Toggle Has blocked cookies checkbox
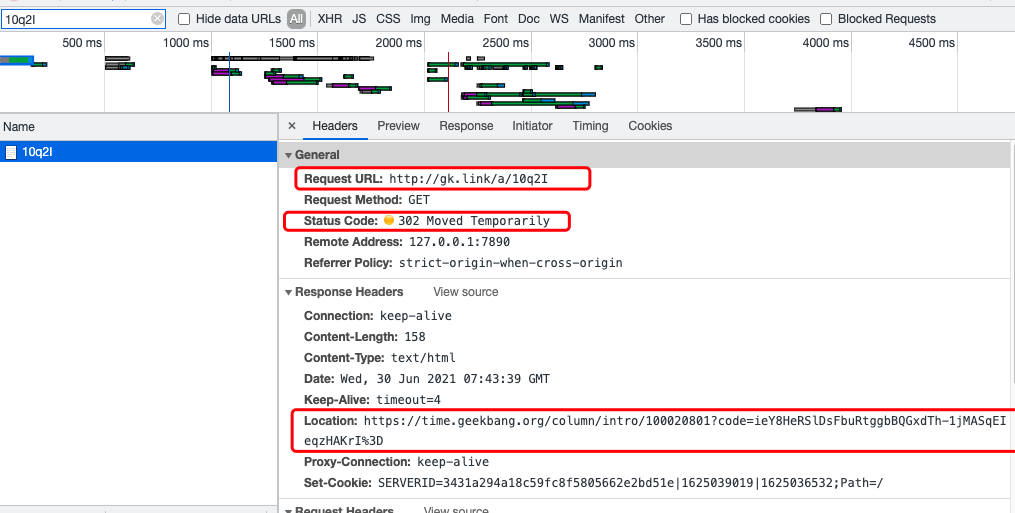 (686, 19)
